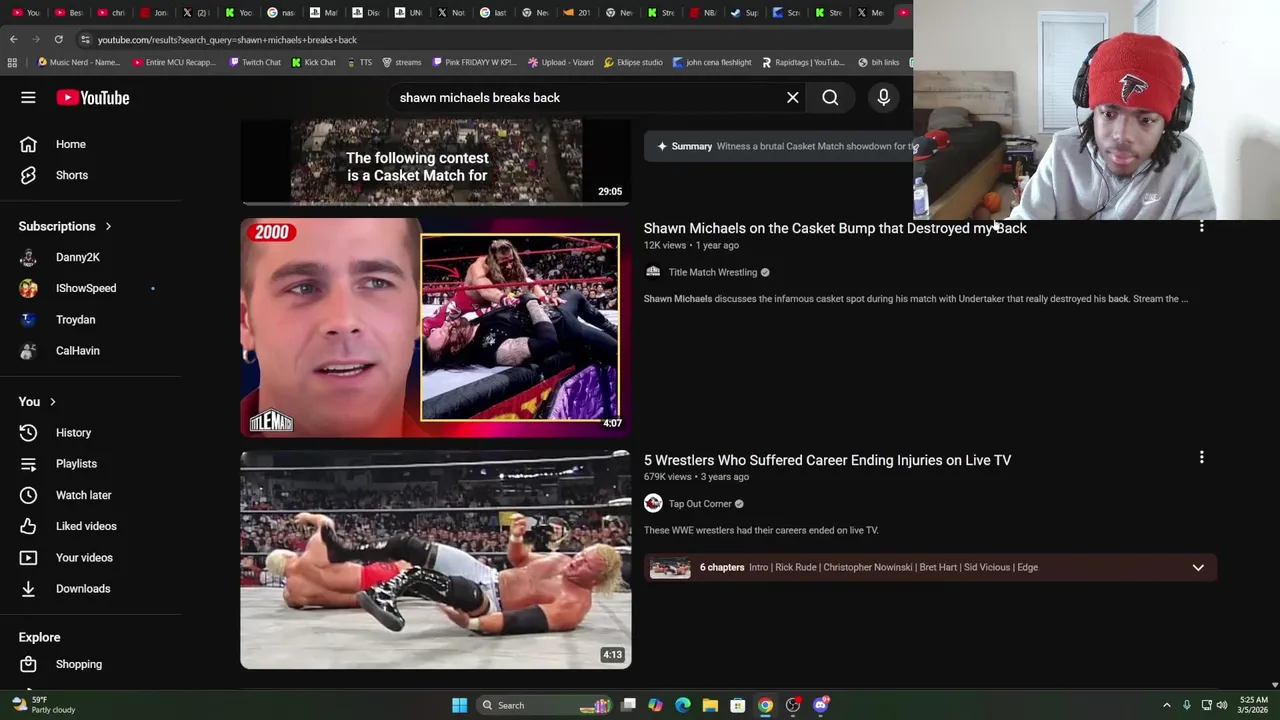
Task: Open Windows Start menu
Action: point(459,705)
